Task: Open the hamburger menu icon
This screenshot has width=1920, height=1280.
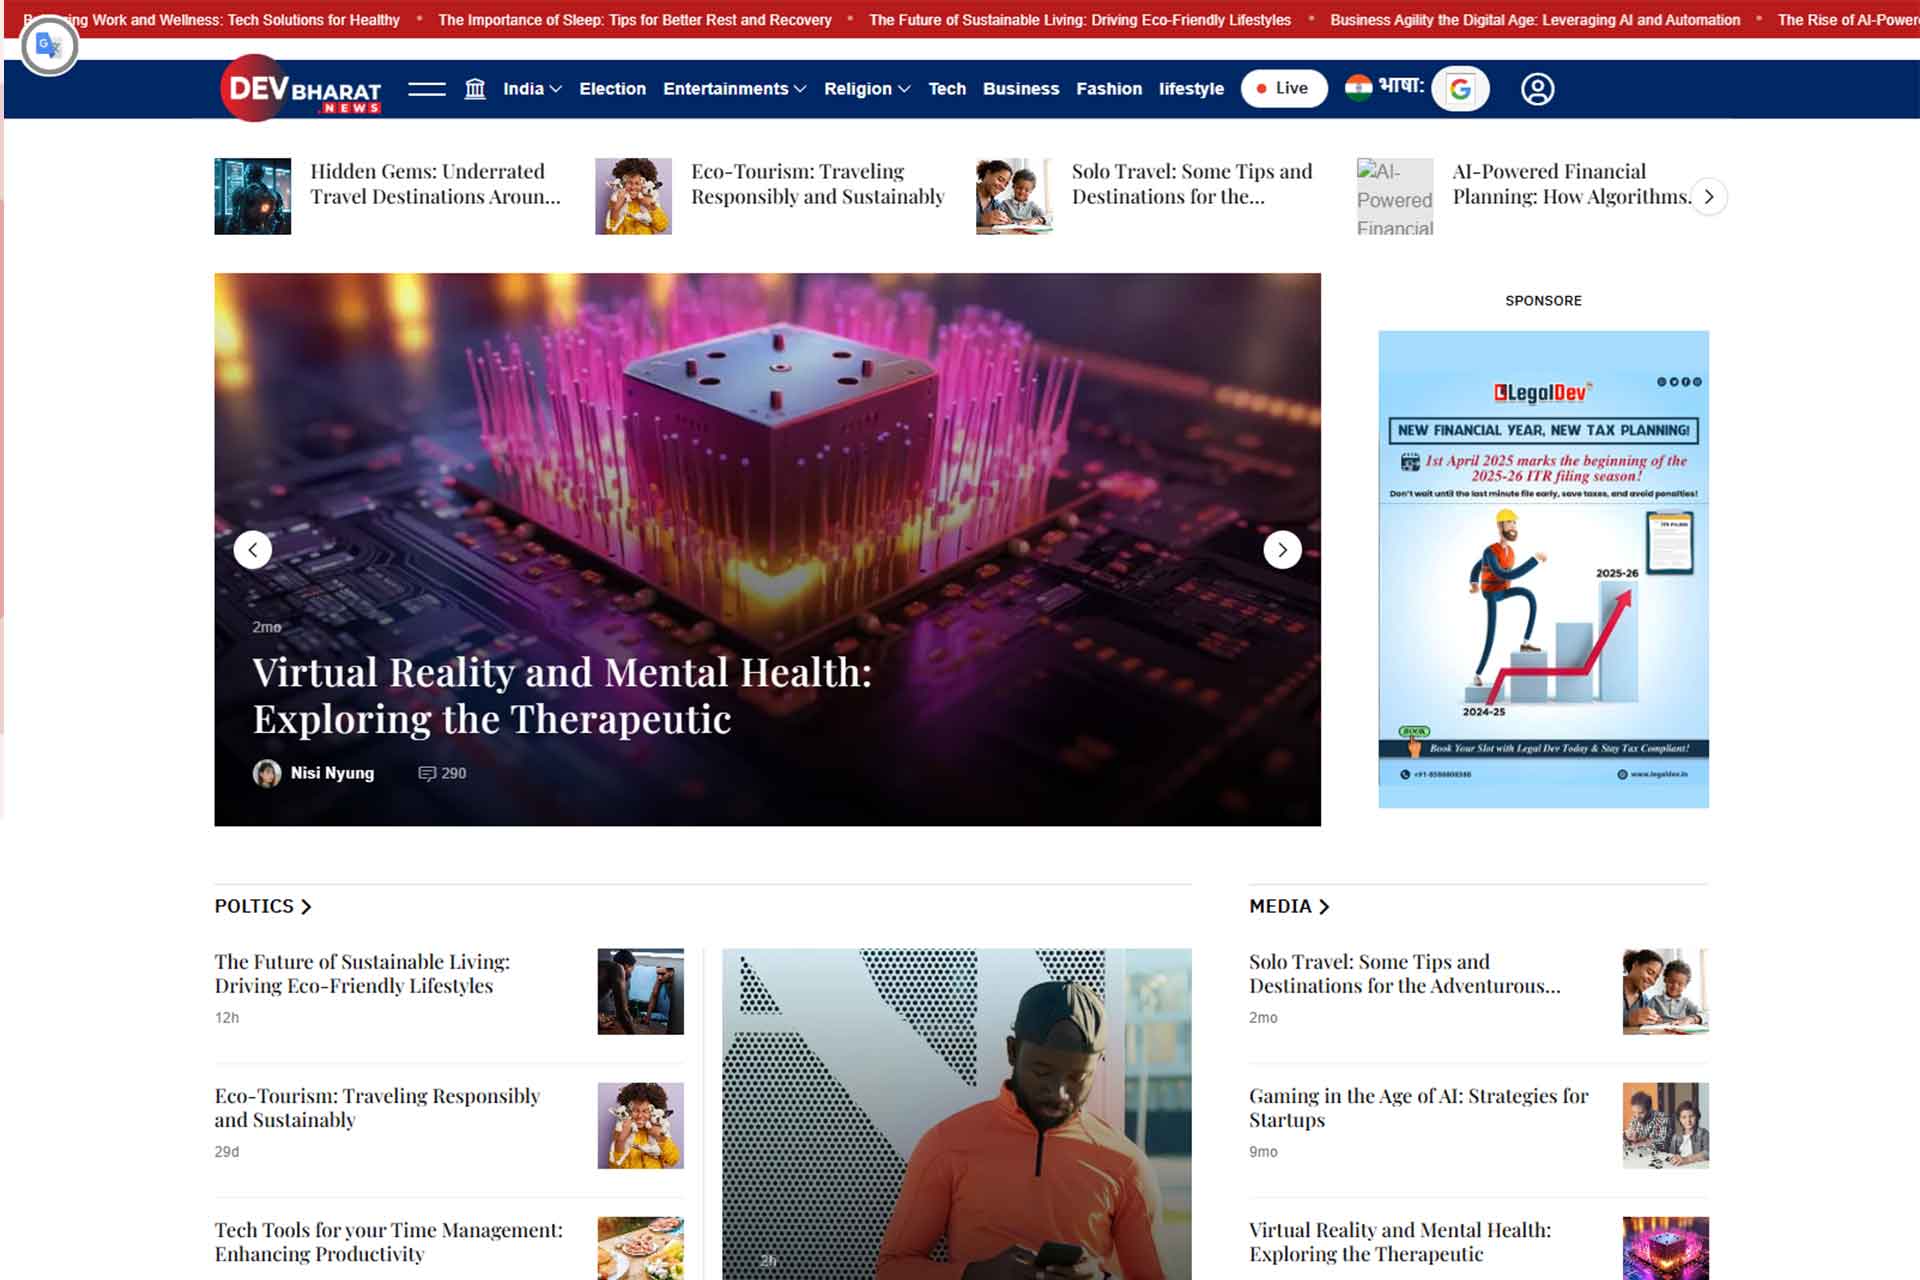Action: click(x=426, y=89)
